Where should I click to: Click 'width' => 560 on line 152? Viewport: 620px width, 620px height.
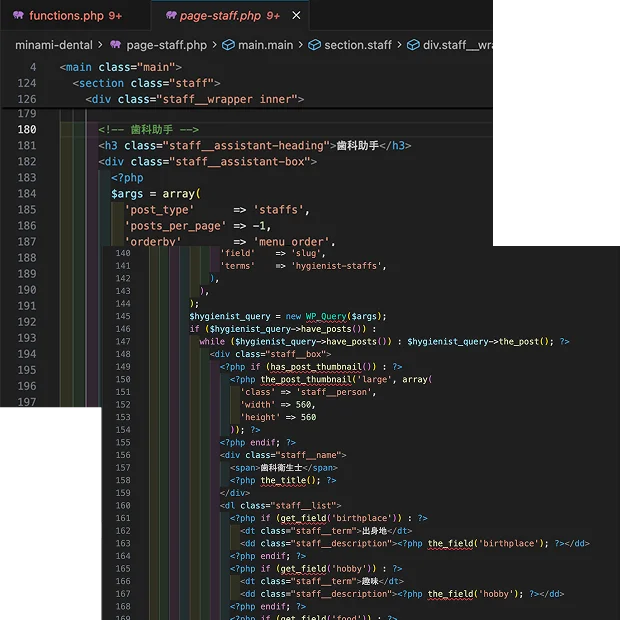(x=278, y=405)
